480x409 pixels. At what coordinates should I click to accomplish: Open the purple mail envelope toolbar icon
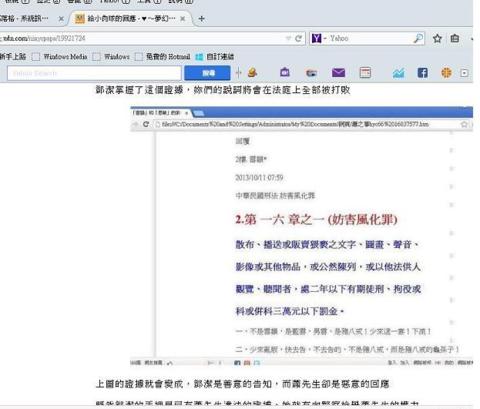point(338,73)
